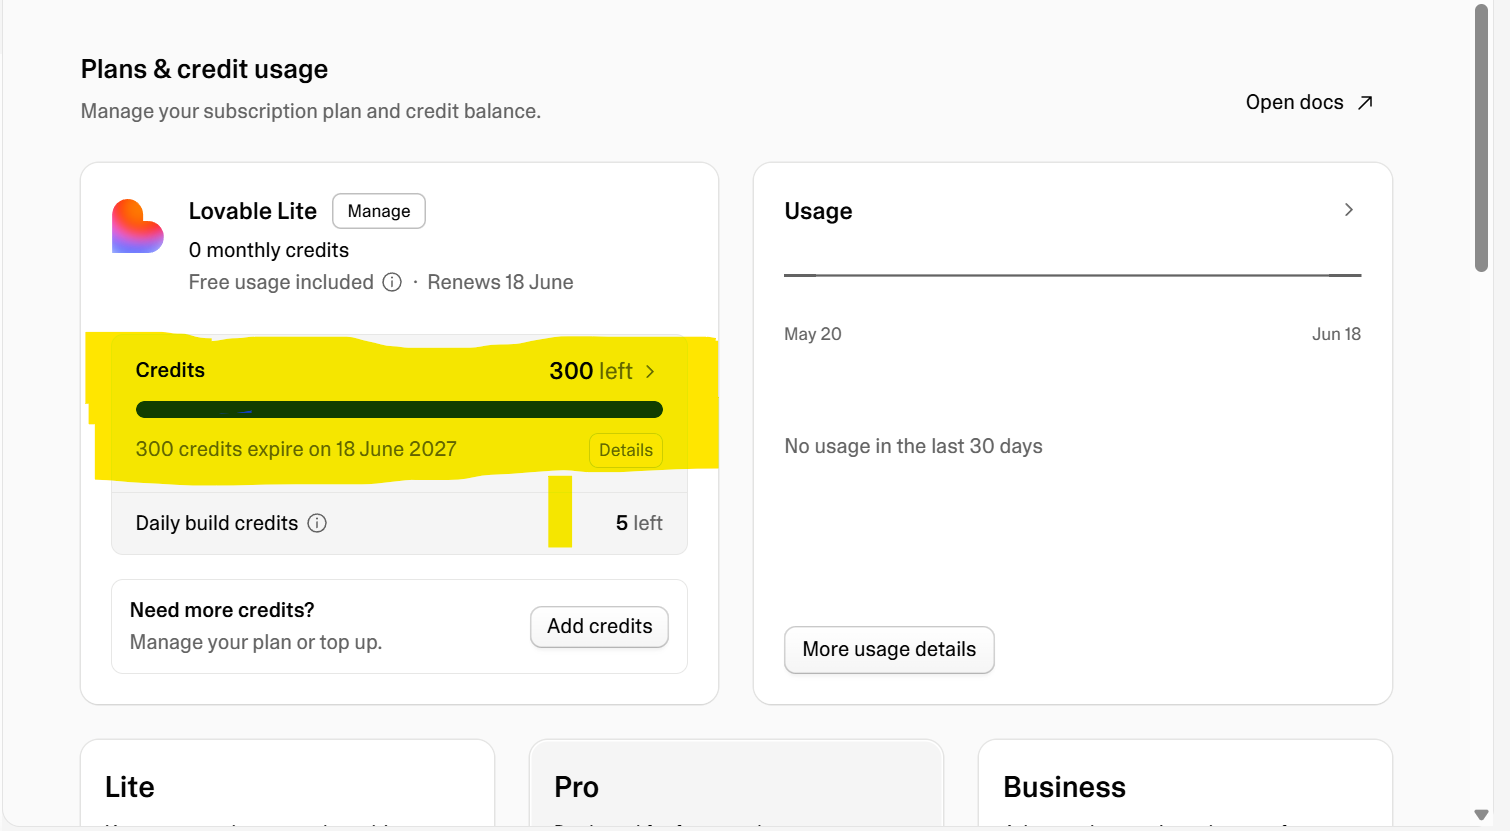Image resolution: width=1510 pixels, height=831 pixels.
Task: Click the 'May 20' date label
Action: pos(813,334)
